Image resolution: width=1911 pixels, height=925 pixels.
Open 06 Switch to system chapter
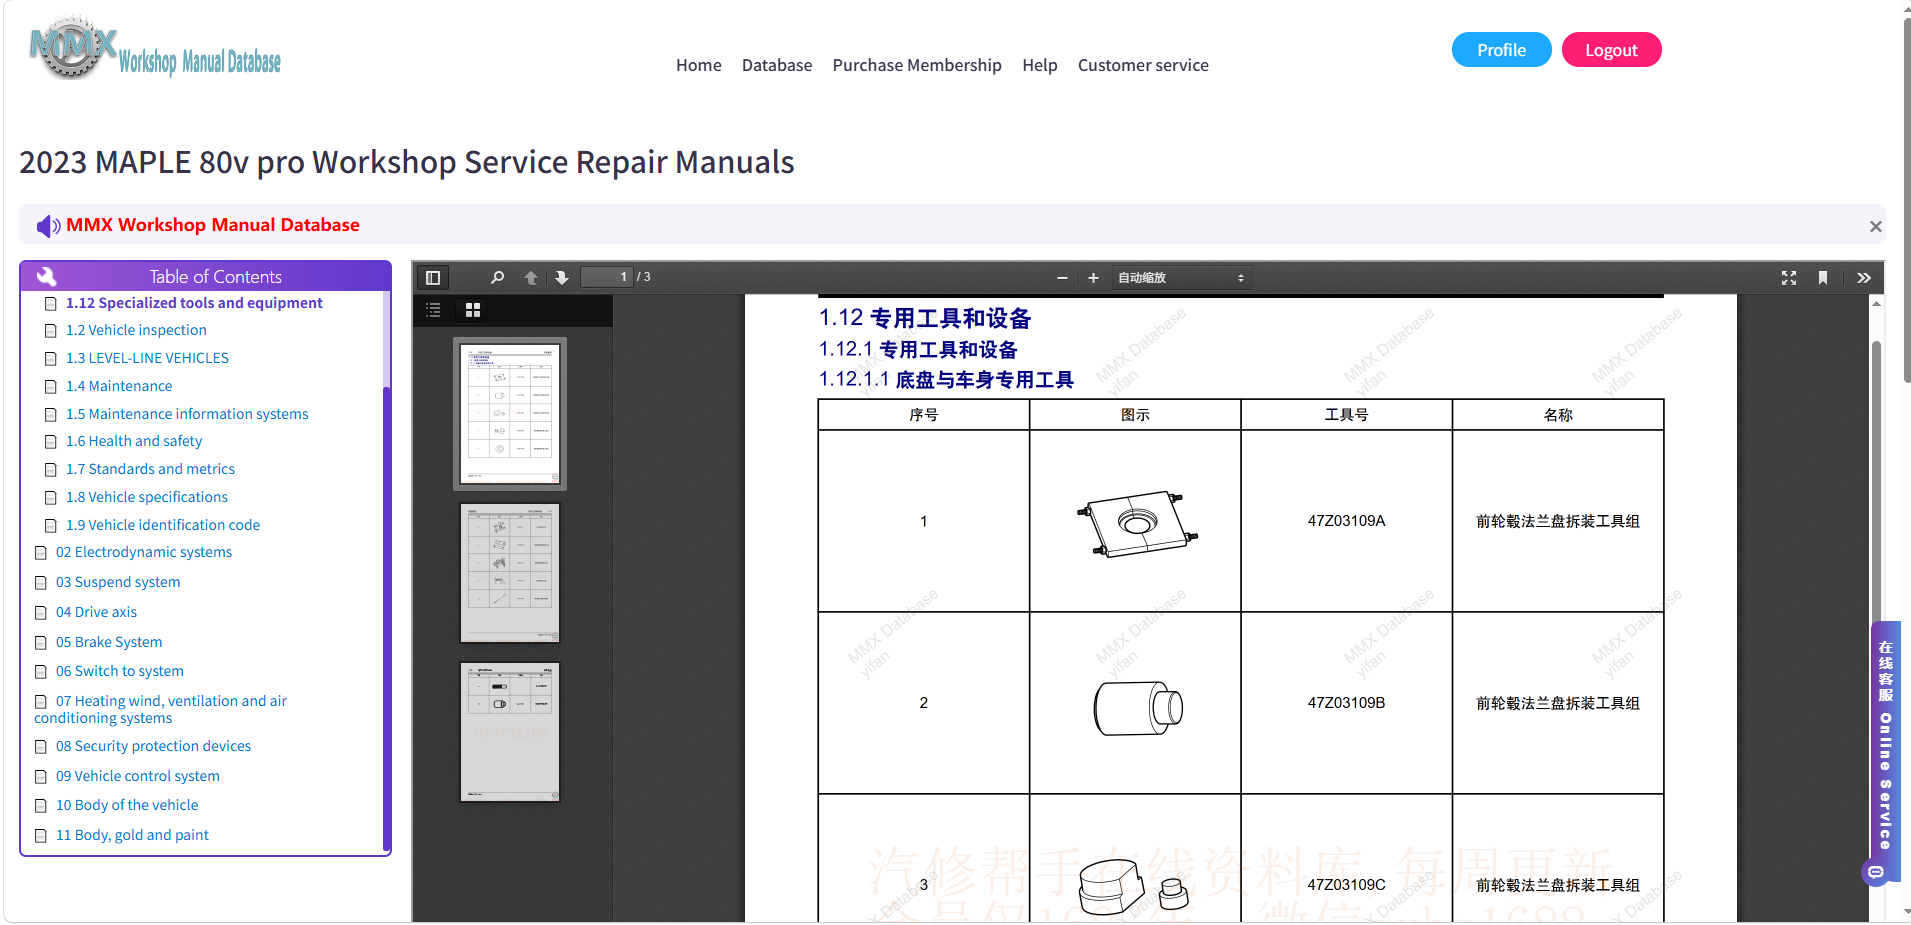(x=120, y=671)
